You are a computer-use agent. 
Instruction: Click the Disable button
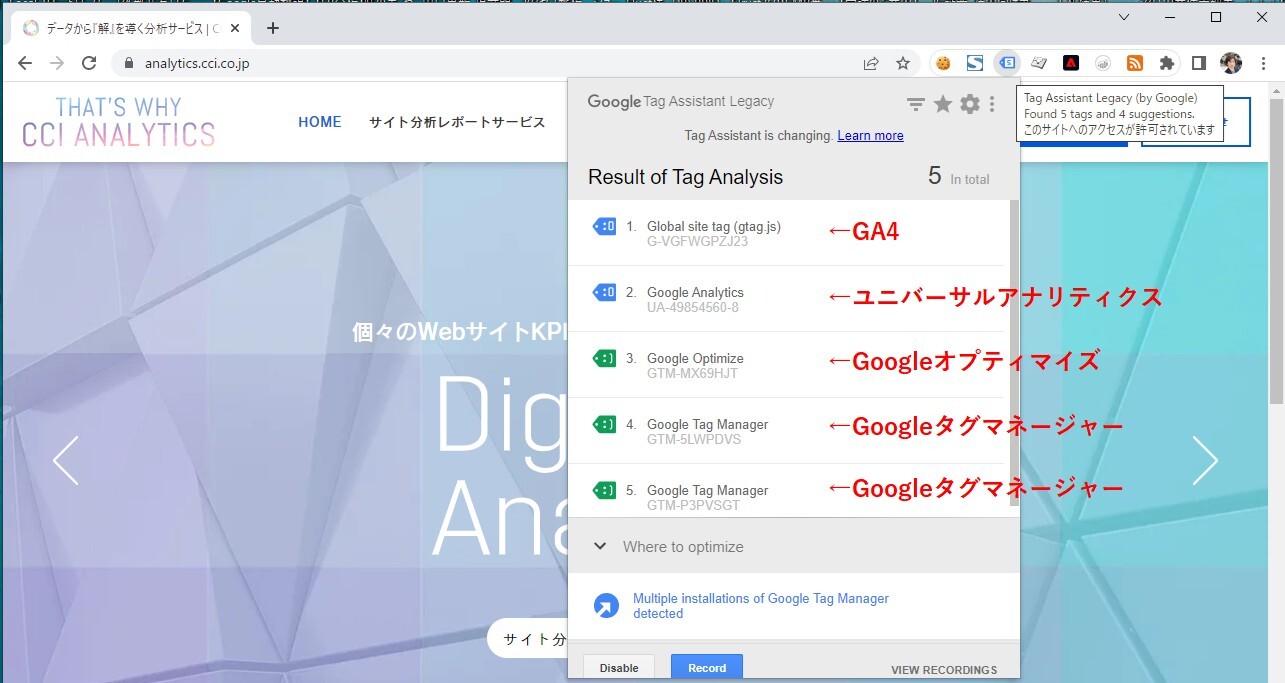[x=619, y=668]
